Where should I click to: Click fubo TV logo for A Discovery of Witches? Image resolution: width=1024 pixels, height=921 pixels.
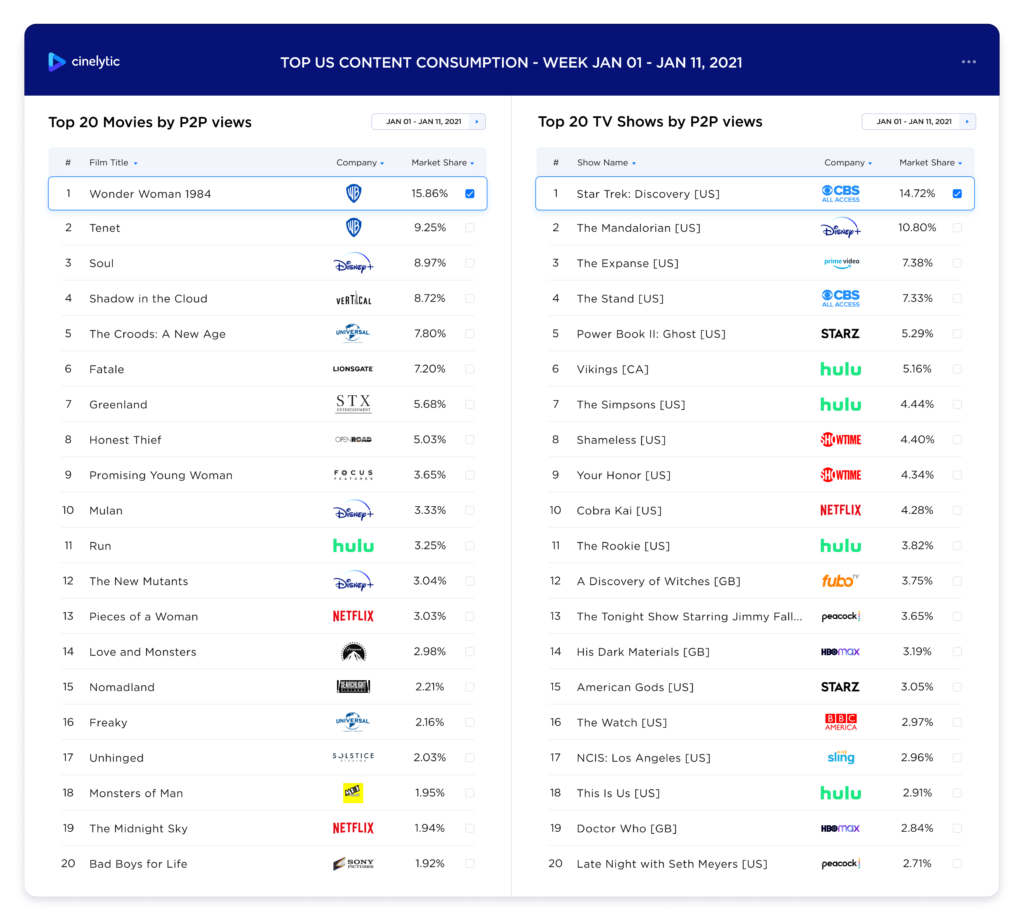(840, 581)
